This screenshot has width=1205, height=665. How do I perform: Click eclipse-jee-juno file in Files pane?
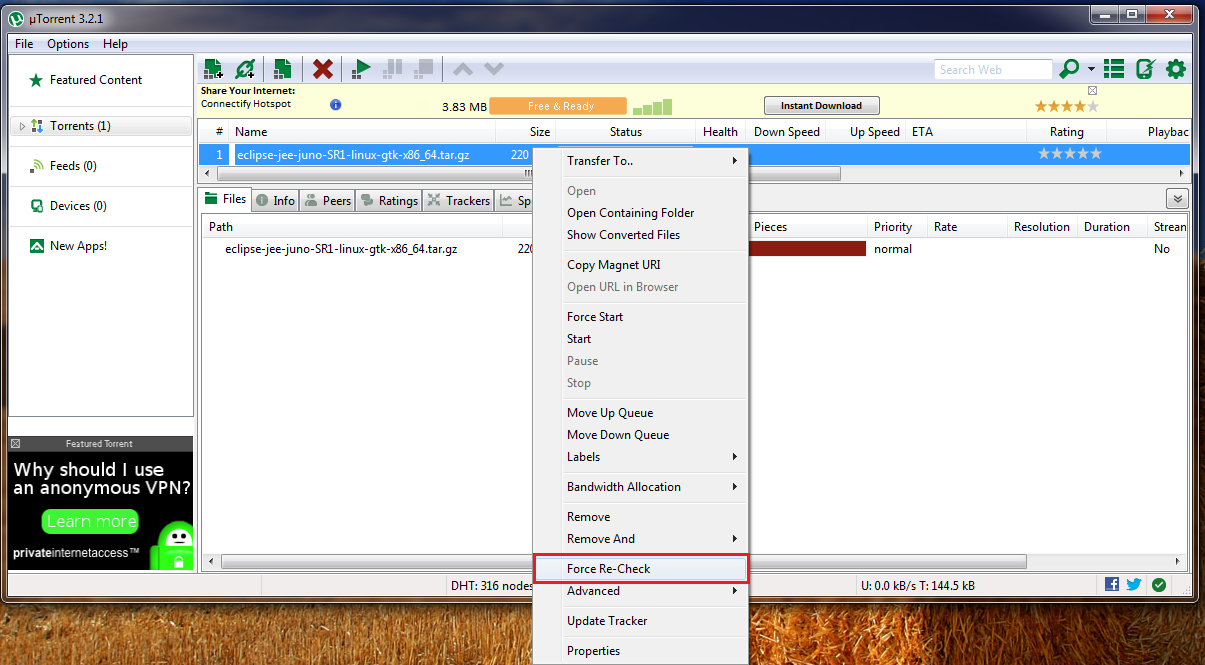coord(341,249)
